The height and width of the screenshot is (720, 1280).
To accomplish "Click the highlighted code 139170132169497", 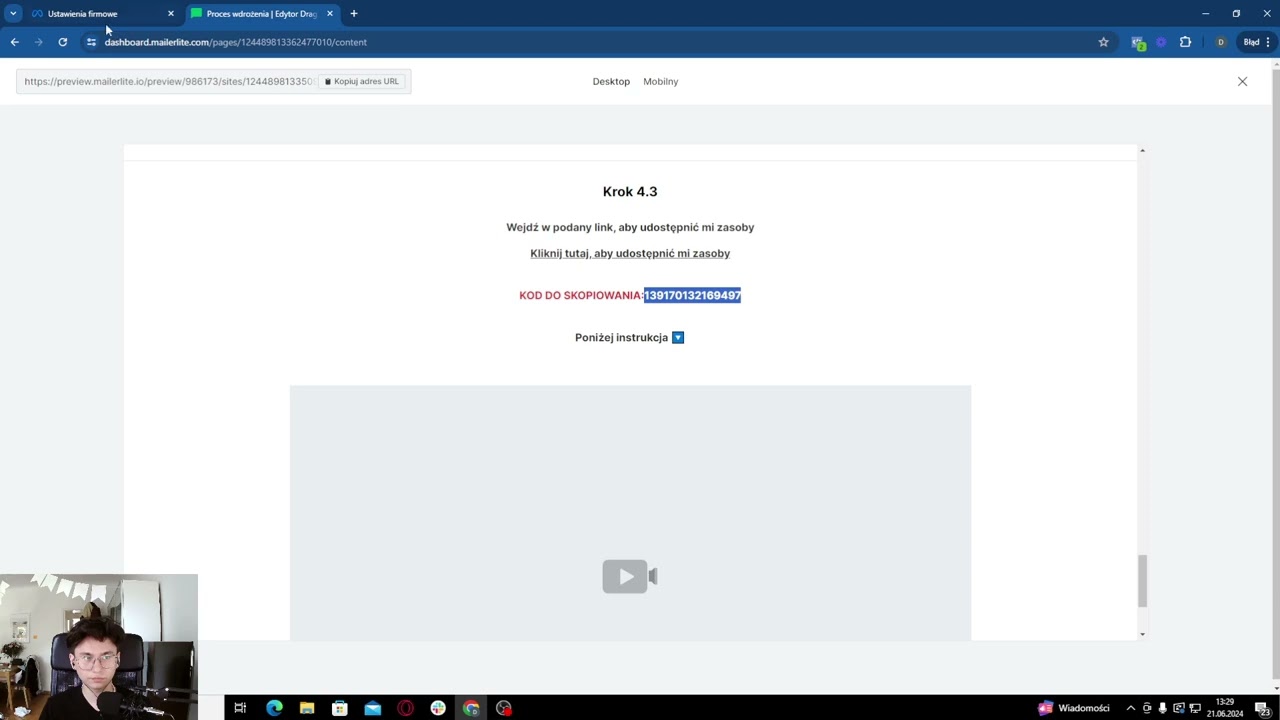I will [x=692, y=295].
